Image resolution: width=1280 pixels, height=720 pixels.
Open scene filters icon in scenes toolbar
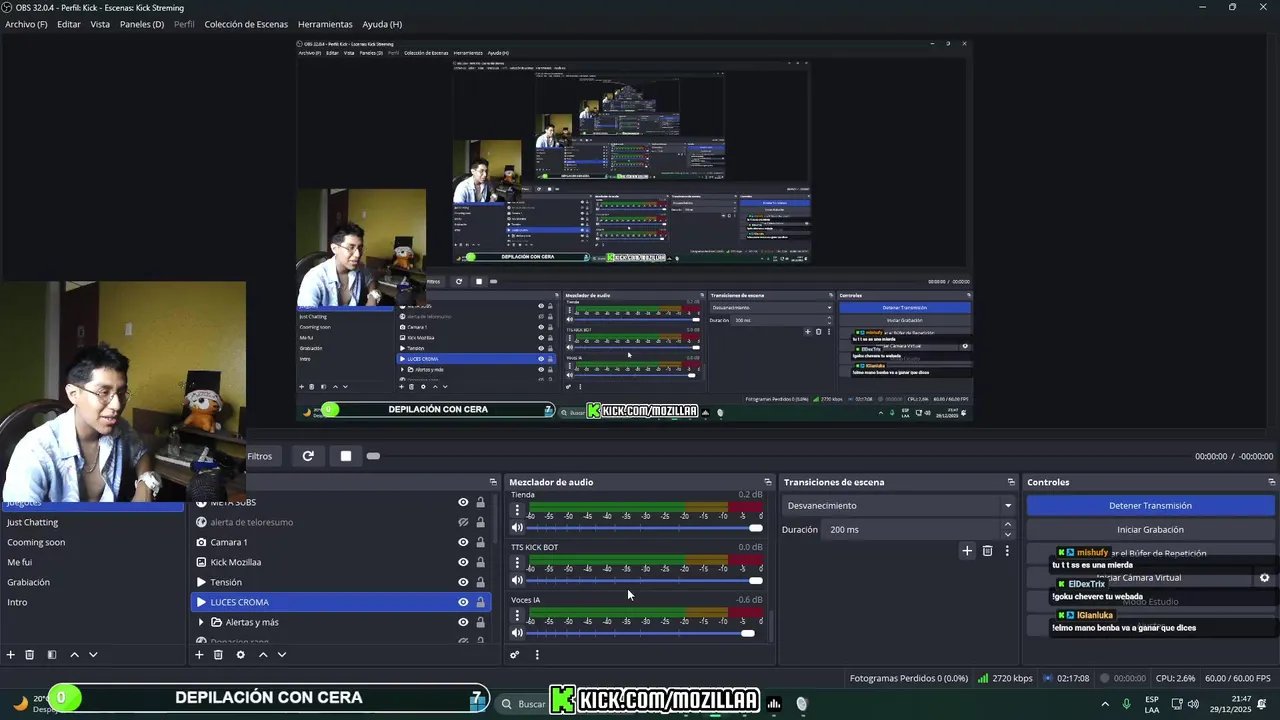[52, 655]
